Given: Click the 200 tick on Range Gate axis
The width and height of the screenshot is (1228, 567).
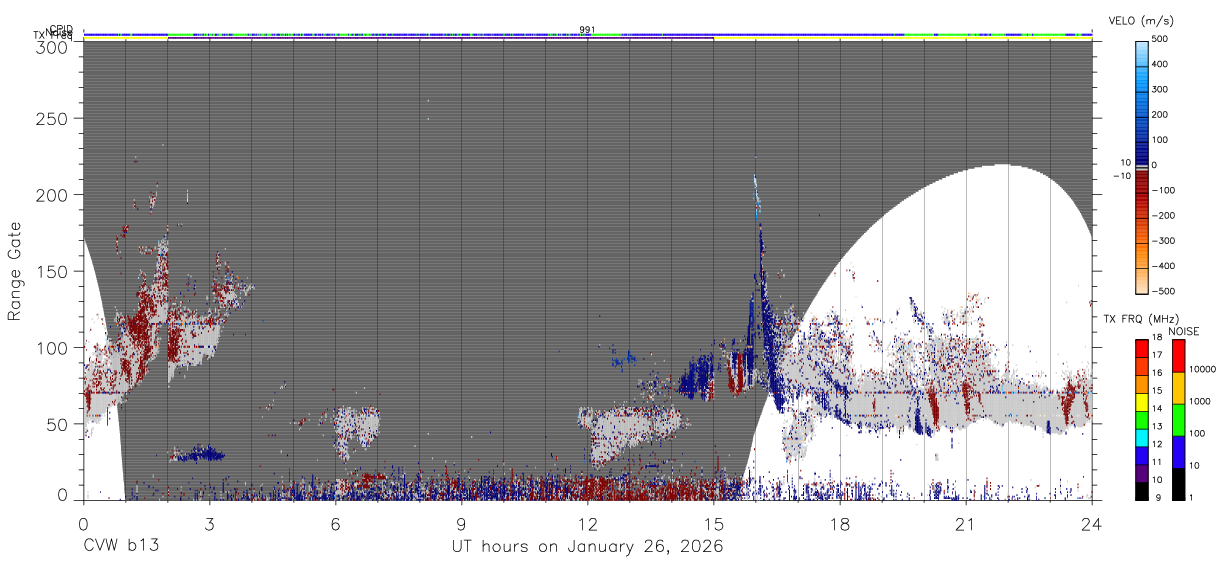Looking at the screenshot, I should (52, 195).
